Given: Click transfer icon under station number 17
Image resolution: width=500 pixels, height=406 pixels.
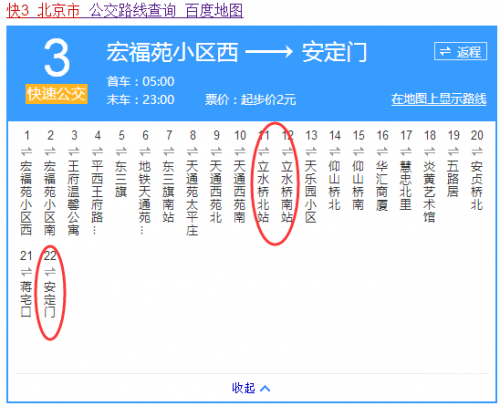Looking at the screenshot, I should coord(406,152).
